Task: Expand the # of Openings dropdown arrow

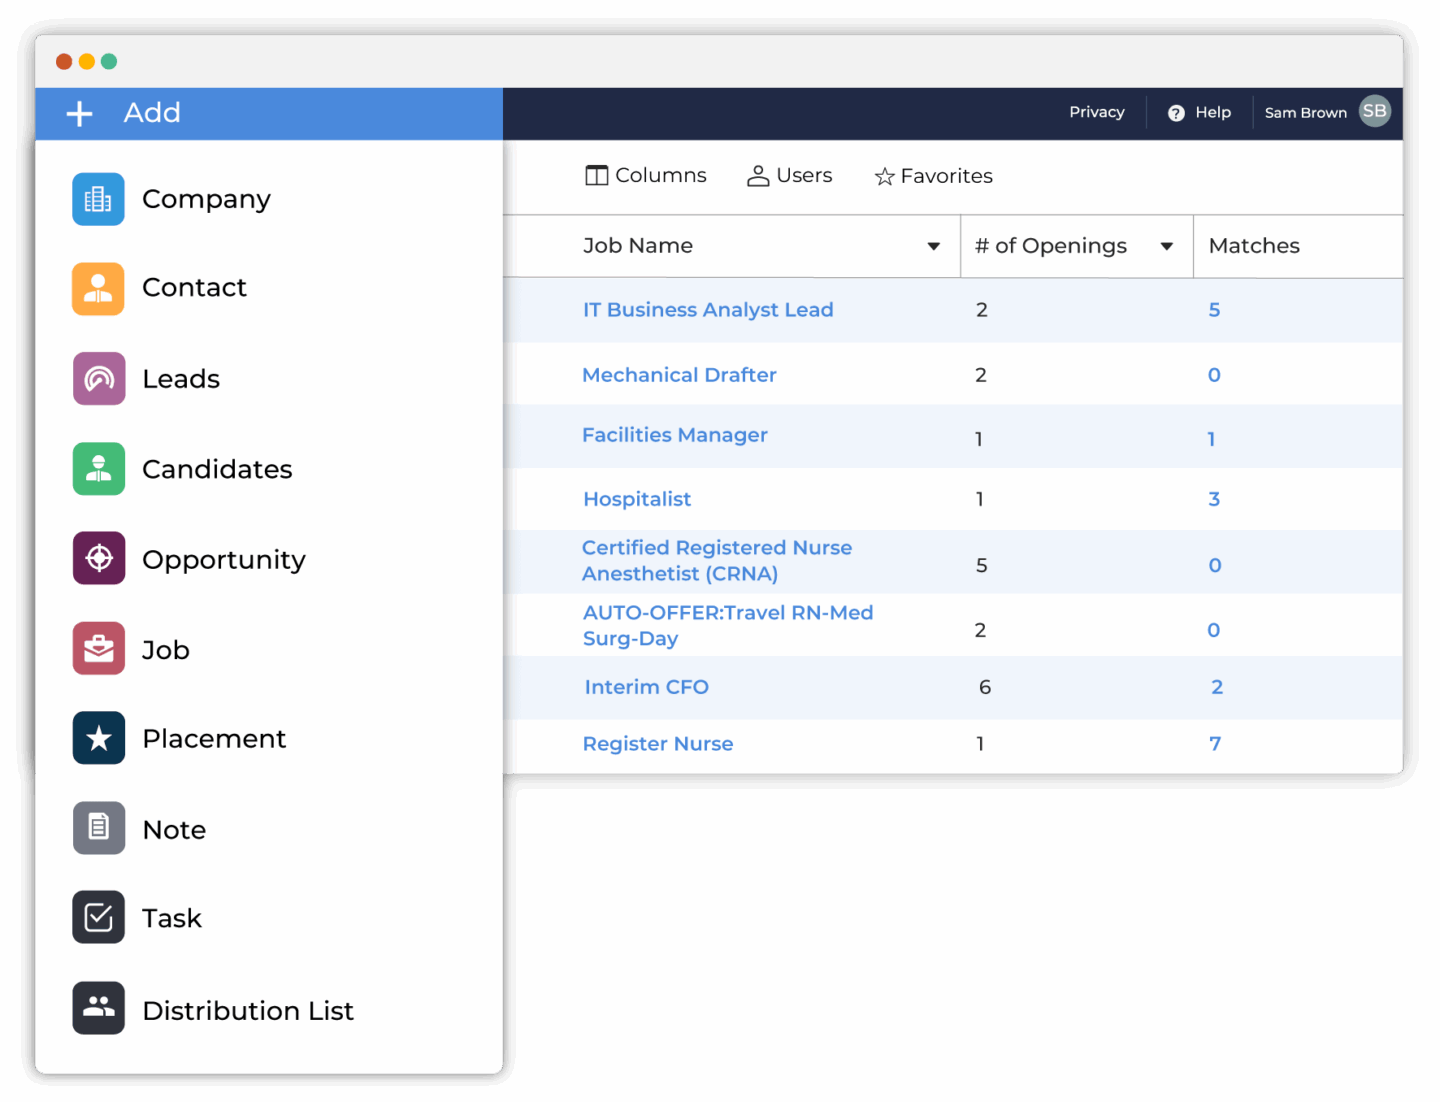Action: coord(1167,246)
